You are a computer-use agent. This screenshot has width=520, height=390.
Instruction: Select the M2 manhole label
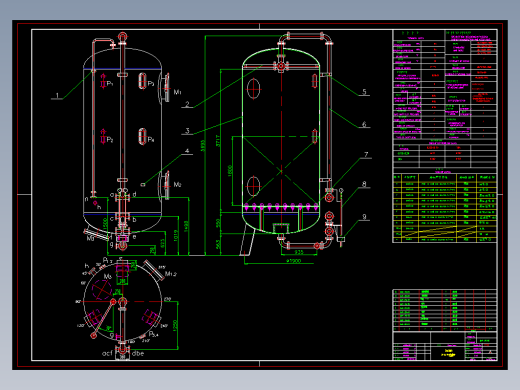pyautogui.click(x=177, y=184)
